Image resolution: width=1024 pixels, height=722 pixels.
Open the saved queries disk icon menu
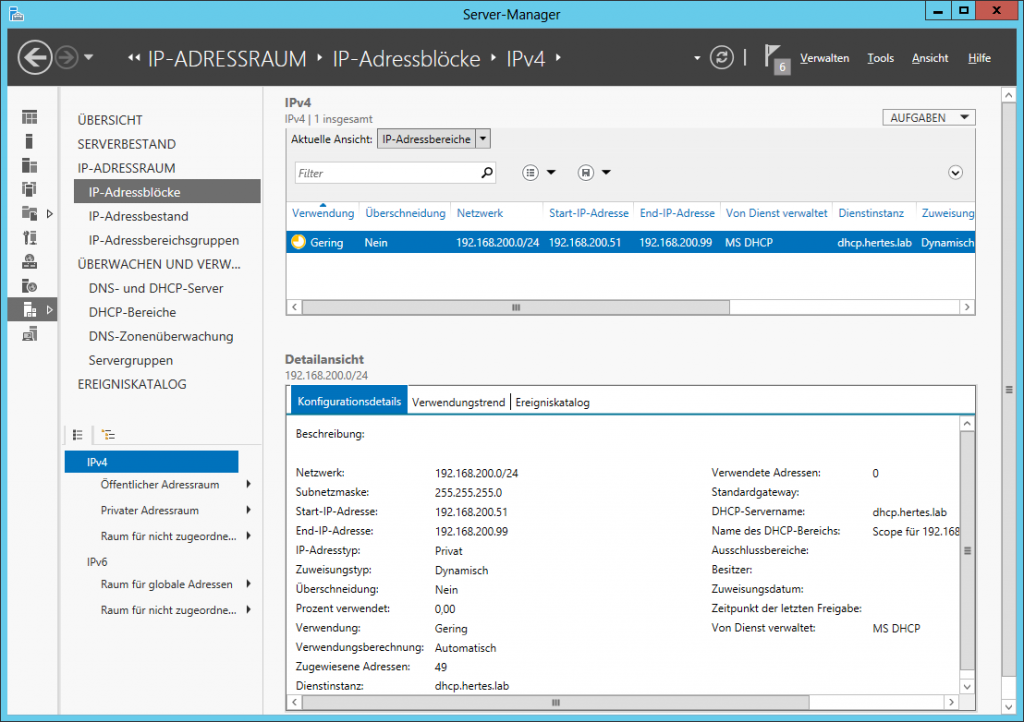click(594, 173)
